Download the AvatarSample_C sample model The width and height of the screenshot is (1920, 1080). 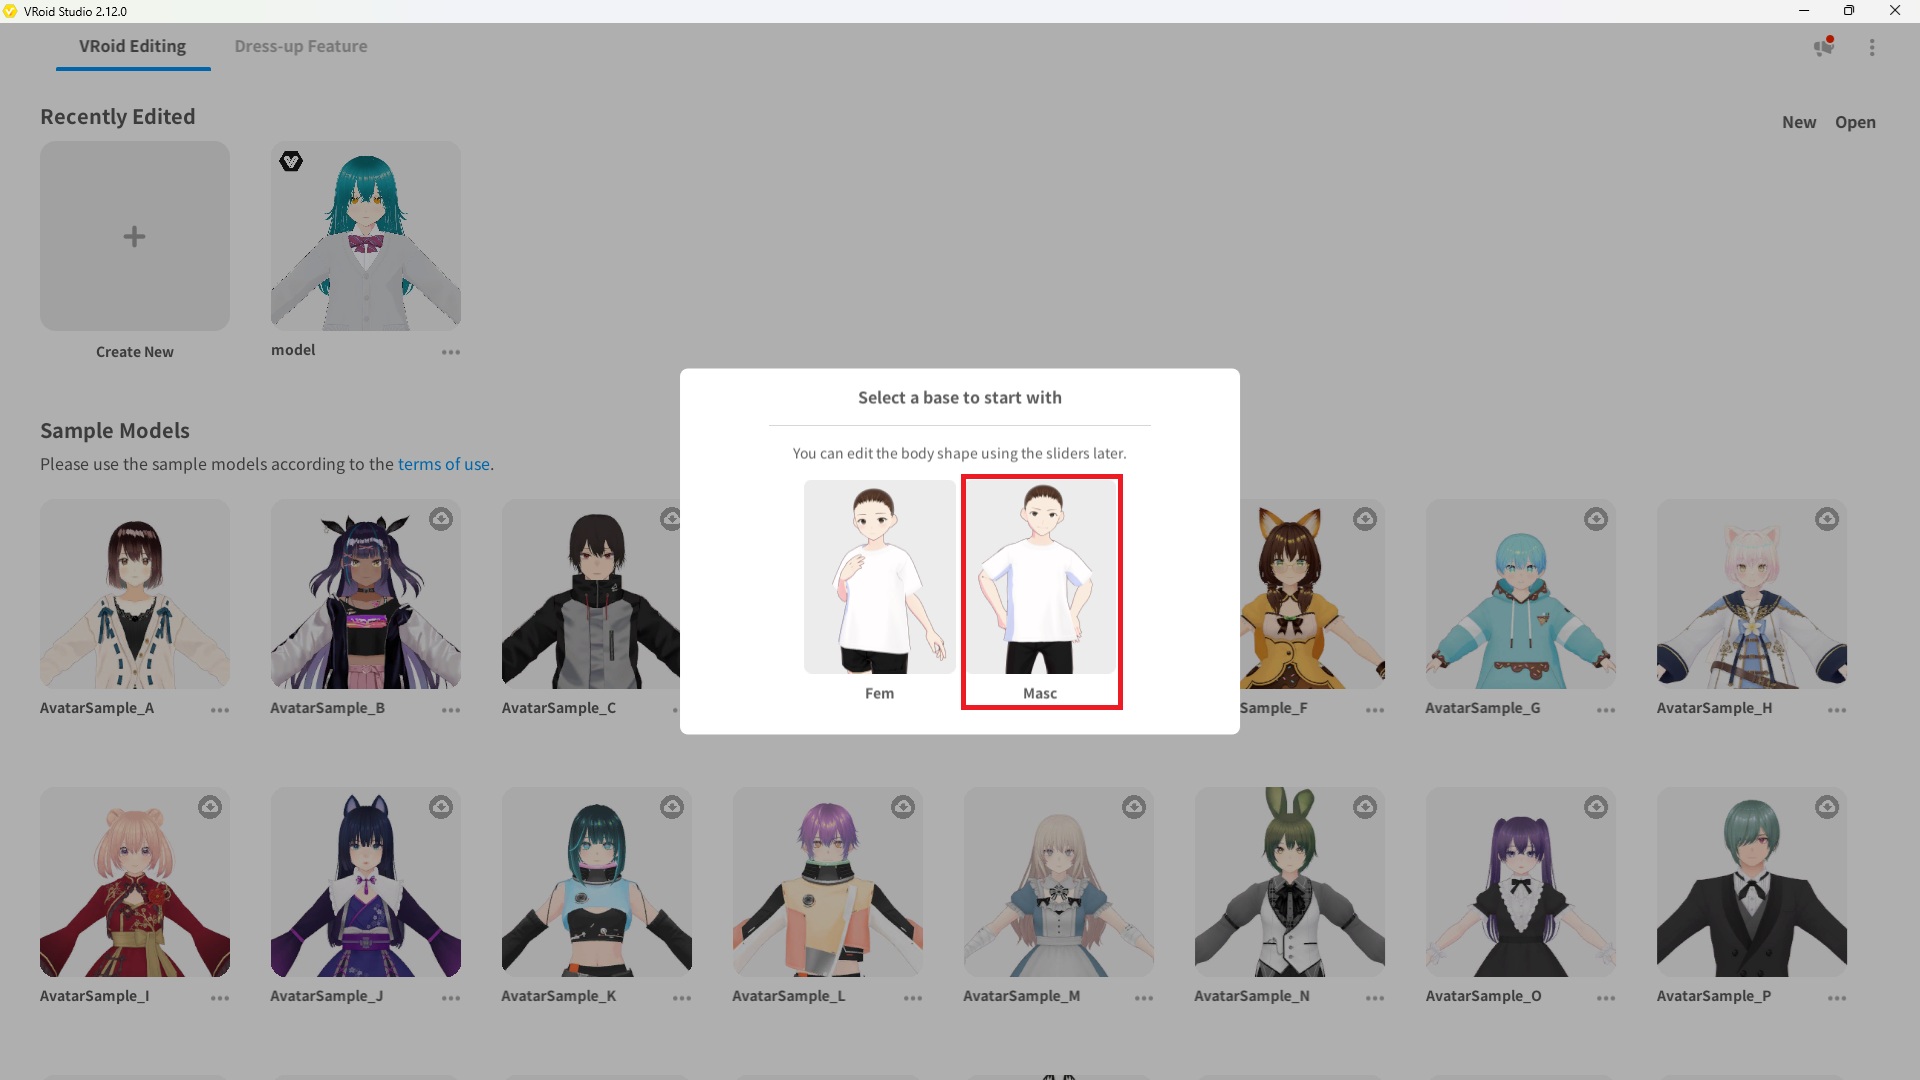(671, 519)
